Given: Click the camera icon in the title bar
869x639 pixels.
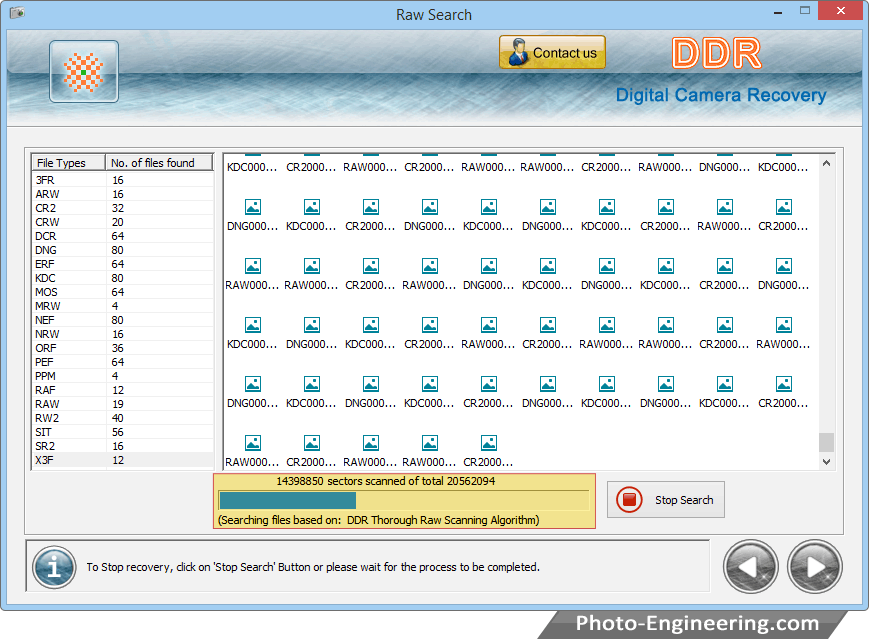Looking at the screenshot, I should click(17, 12).
